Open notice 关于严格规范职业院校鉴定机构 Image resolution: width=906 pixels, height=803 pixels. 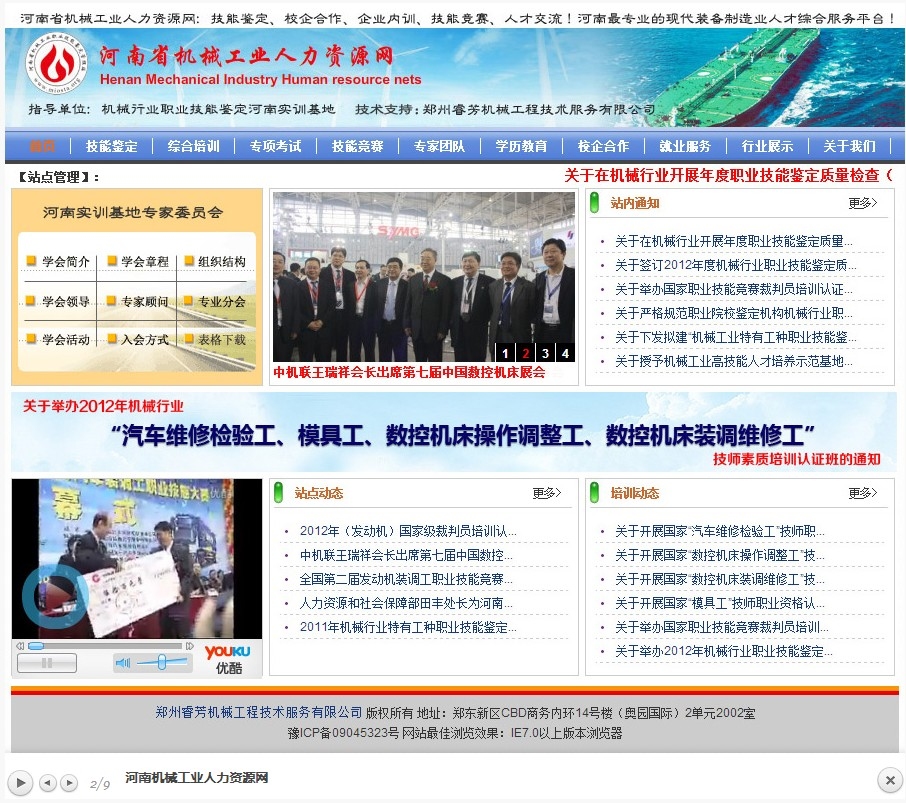733,314
